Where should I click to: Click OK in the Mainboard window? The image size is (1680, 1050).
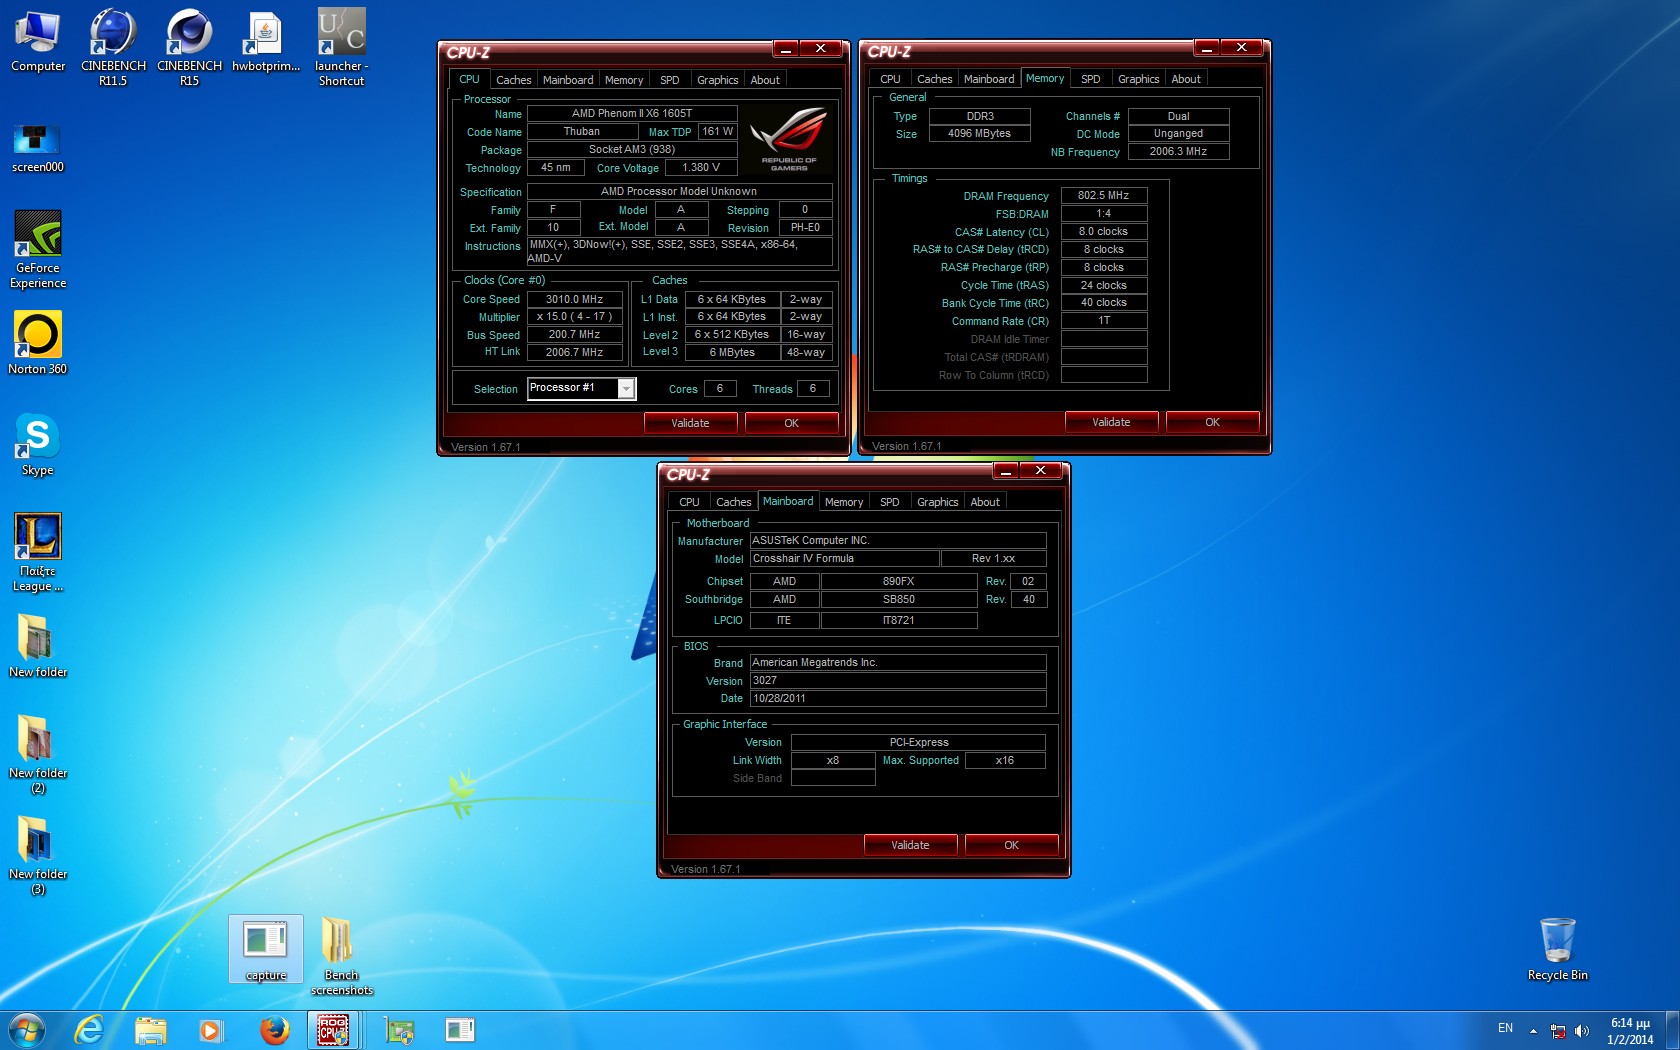(1011, 845)
